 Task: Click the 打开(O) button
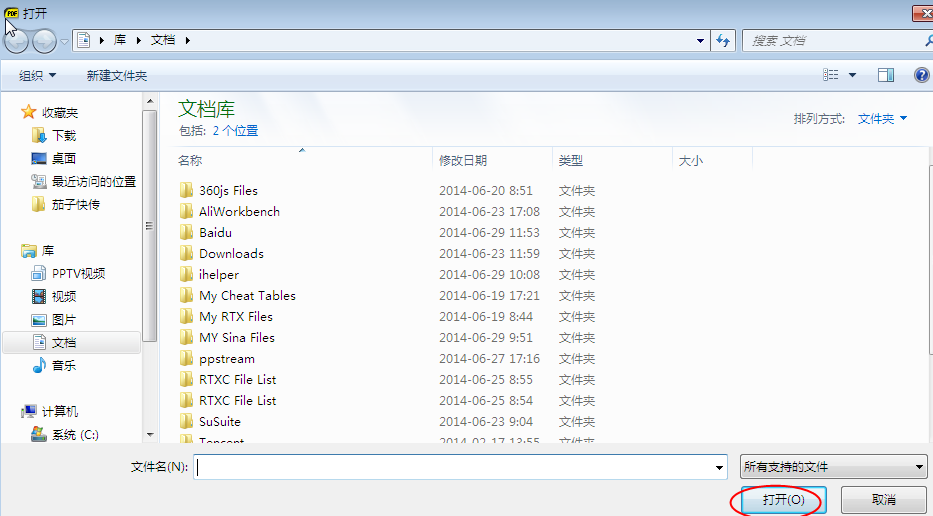pyautogui.click(x=783, y=499)
